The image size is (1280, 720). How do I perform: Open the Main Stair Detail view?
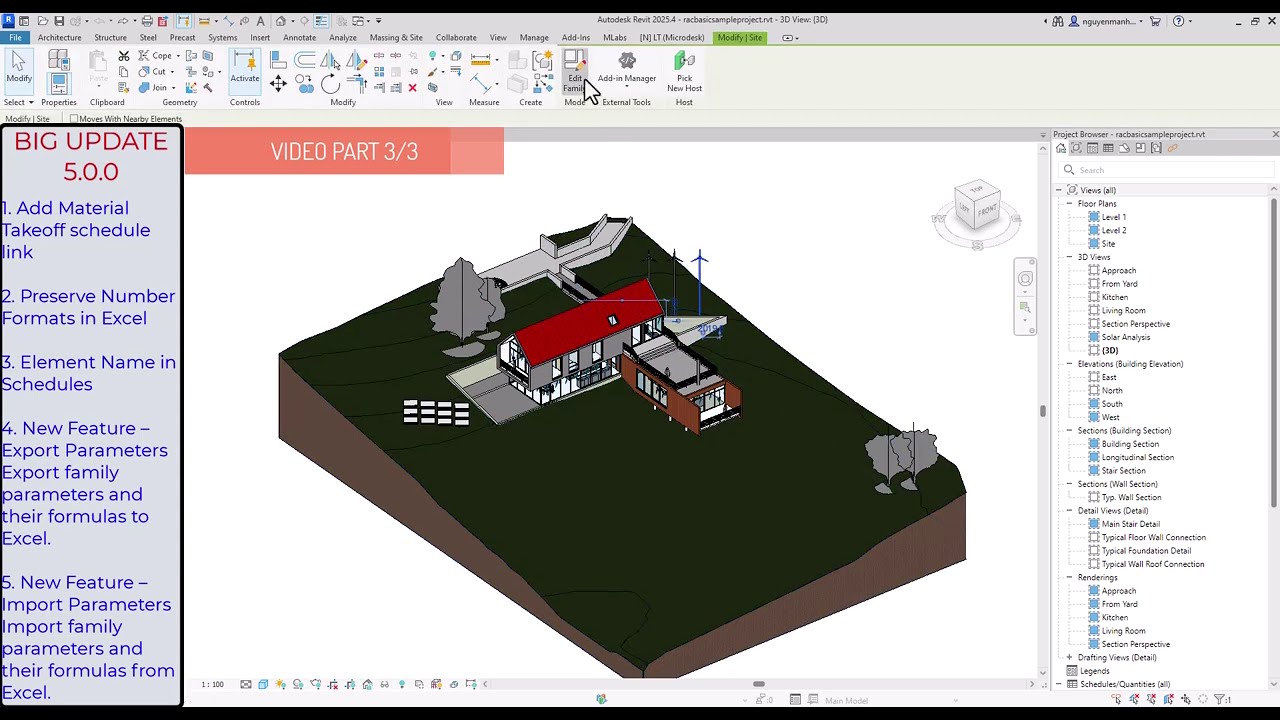(x=1130, y=524)
